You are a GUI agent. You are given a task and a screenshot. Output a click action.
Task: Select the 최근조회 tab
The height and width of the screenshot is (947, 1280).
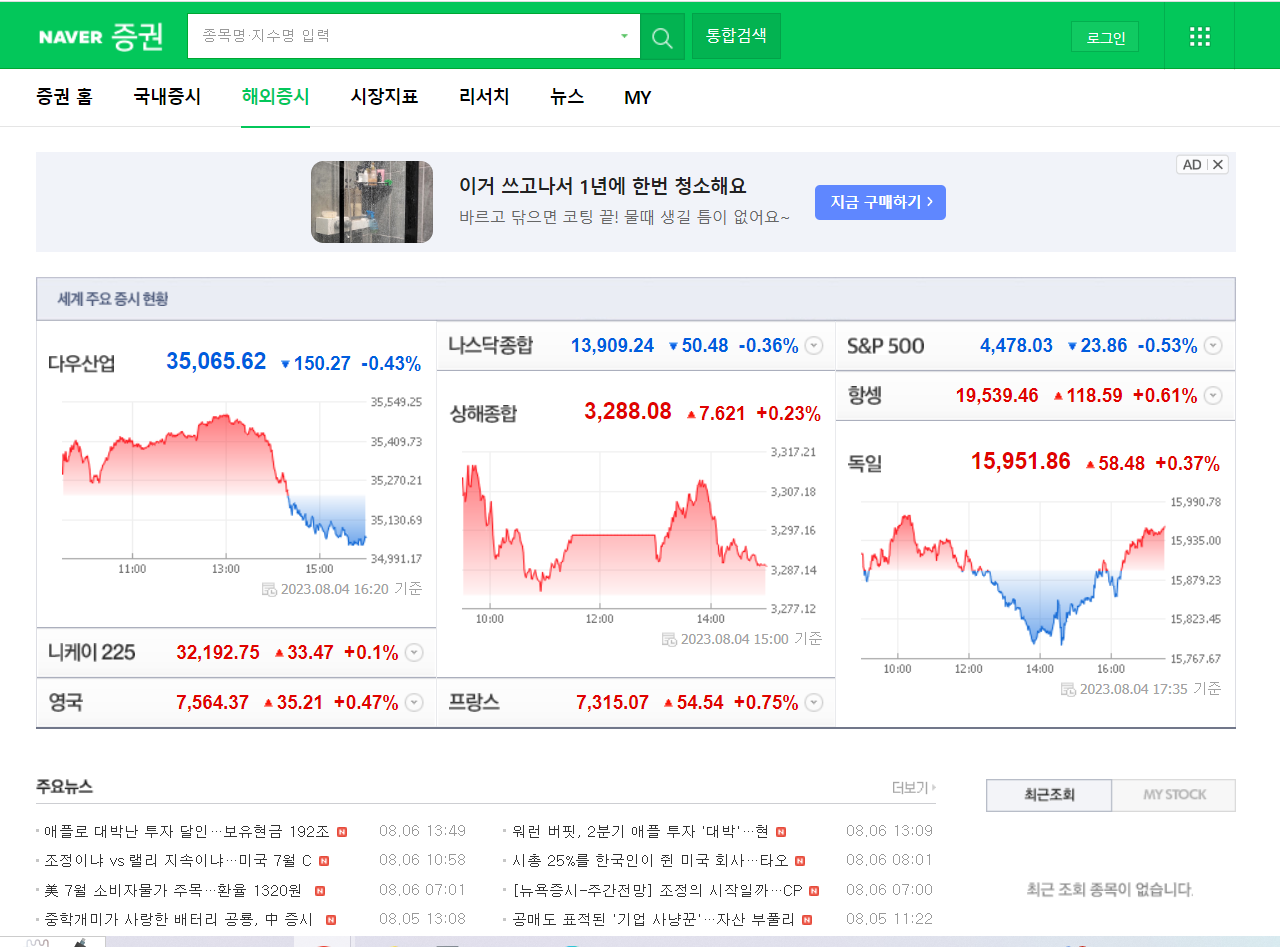[x=1048, y=795]
